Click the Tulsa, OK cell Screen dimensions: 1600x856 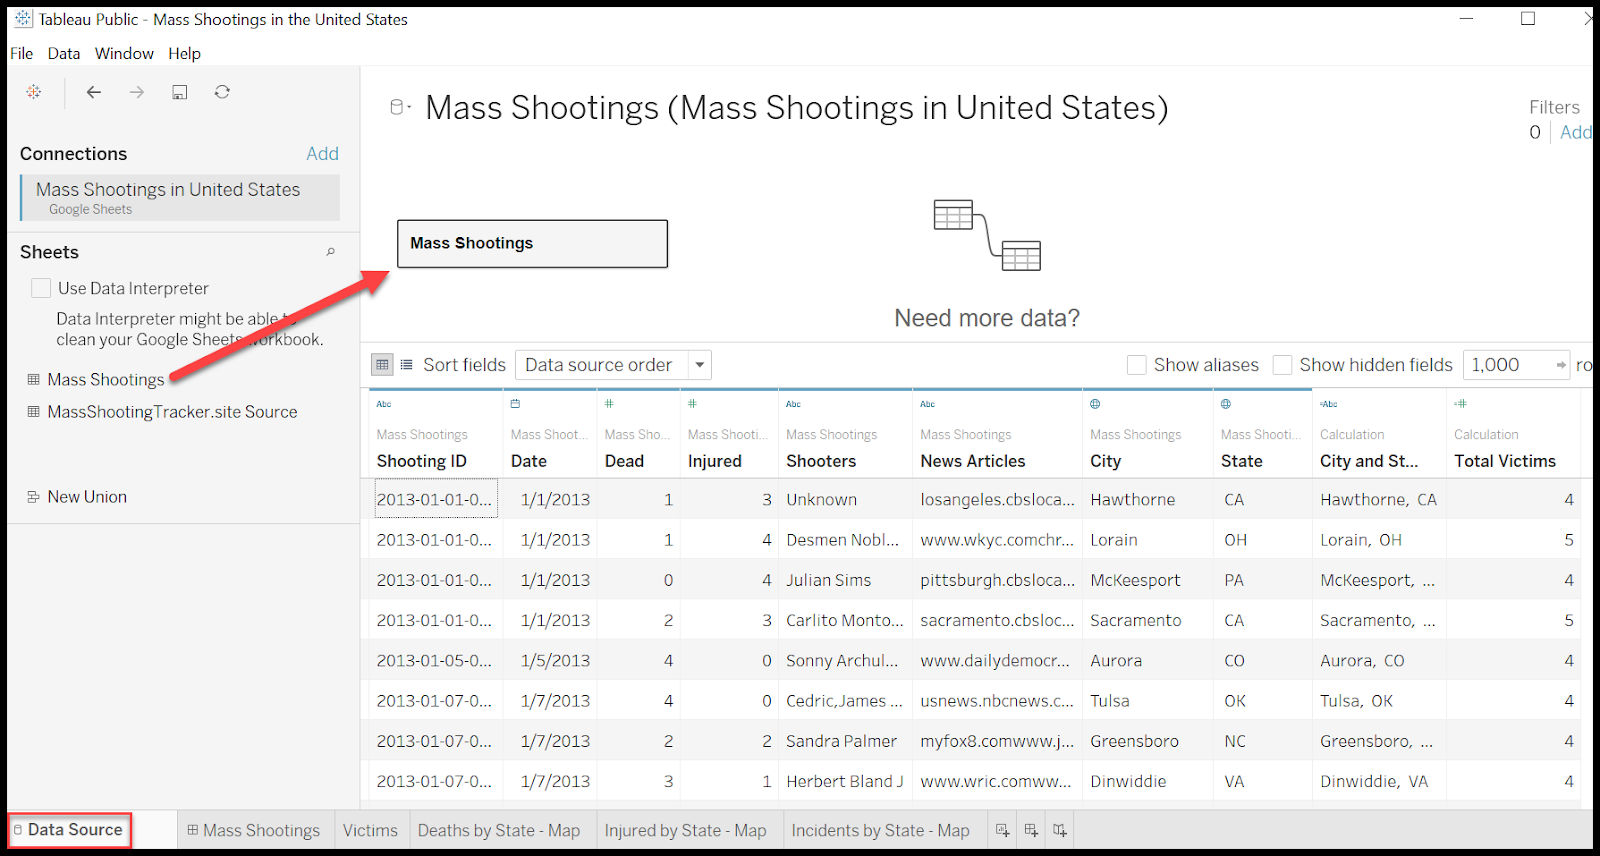click(x=1379, y=701)
